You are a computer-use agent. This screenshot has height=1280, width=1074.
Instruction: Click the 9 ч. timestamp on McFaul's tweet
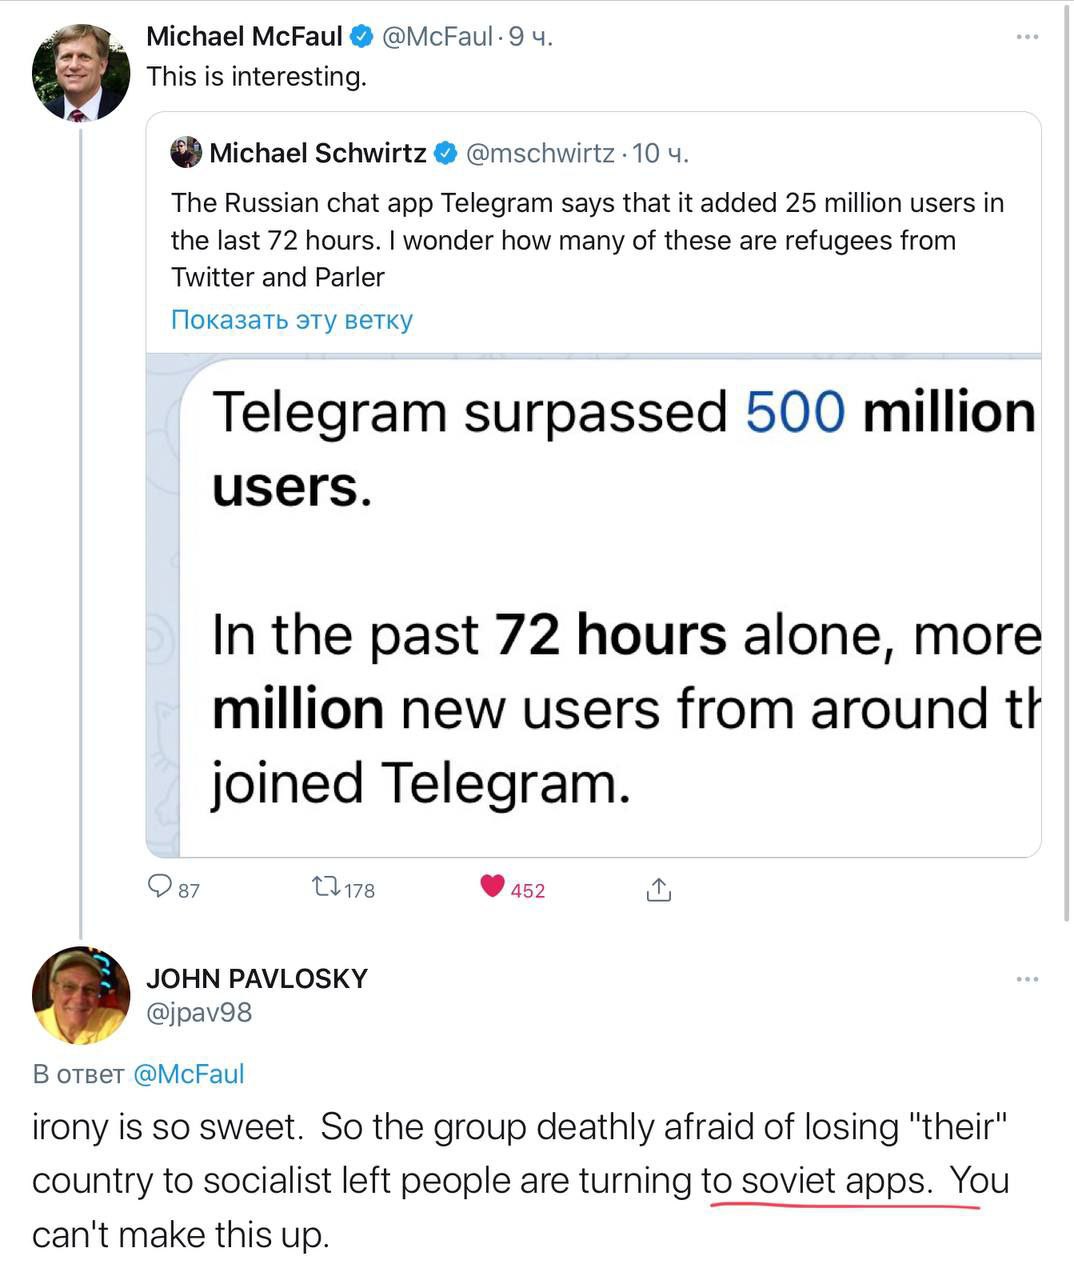tap(531, 37)
